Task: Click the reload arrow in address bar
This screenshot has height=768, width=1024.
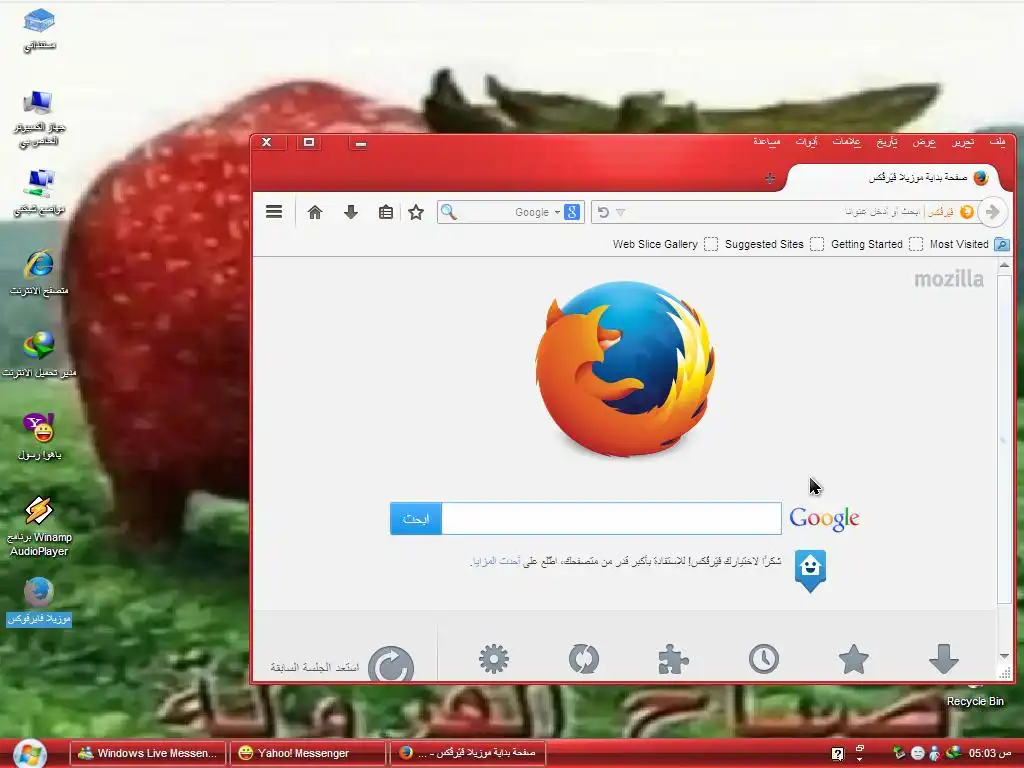Action: click(x=603, y=212)
